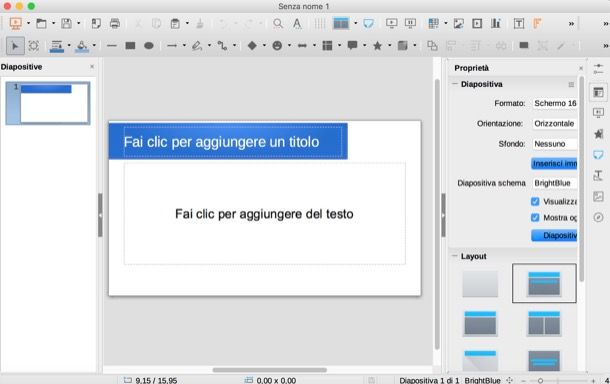Click the blue Diapositiva schema button
The height and width of the screenshot is (384, 610).
coord(554,235)
